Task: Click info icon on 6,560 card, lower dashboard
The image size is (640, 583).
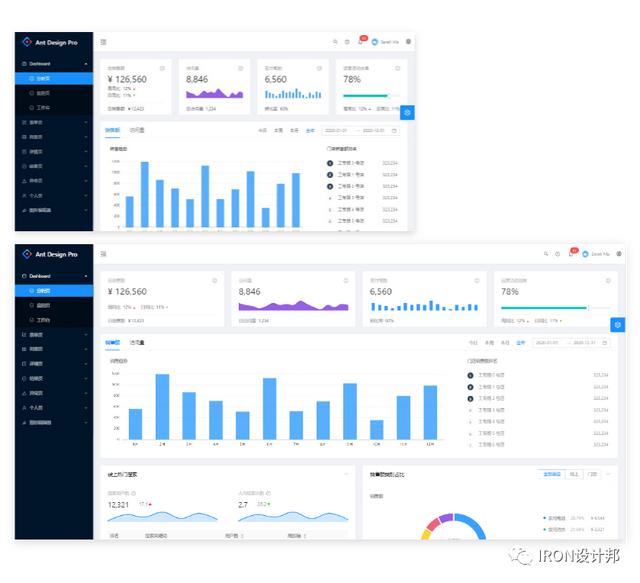Action: click(x=477, y=280)
